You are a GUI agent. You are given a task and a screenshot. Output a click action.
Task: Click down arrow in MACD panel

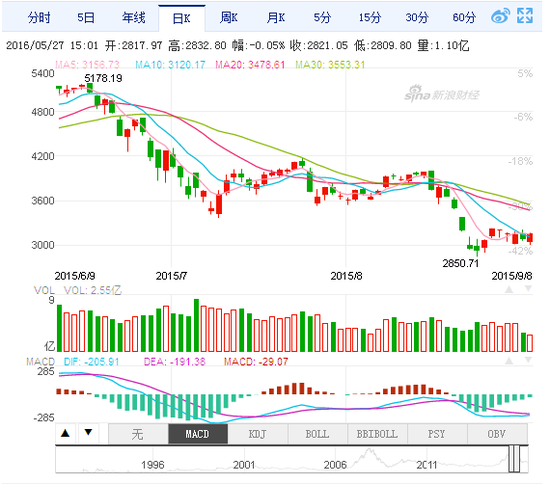[528, 360]
